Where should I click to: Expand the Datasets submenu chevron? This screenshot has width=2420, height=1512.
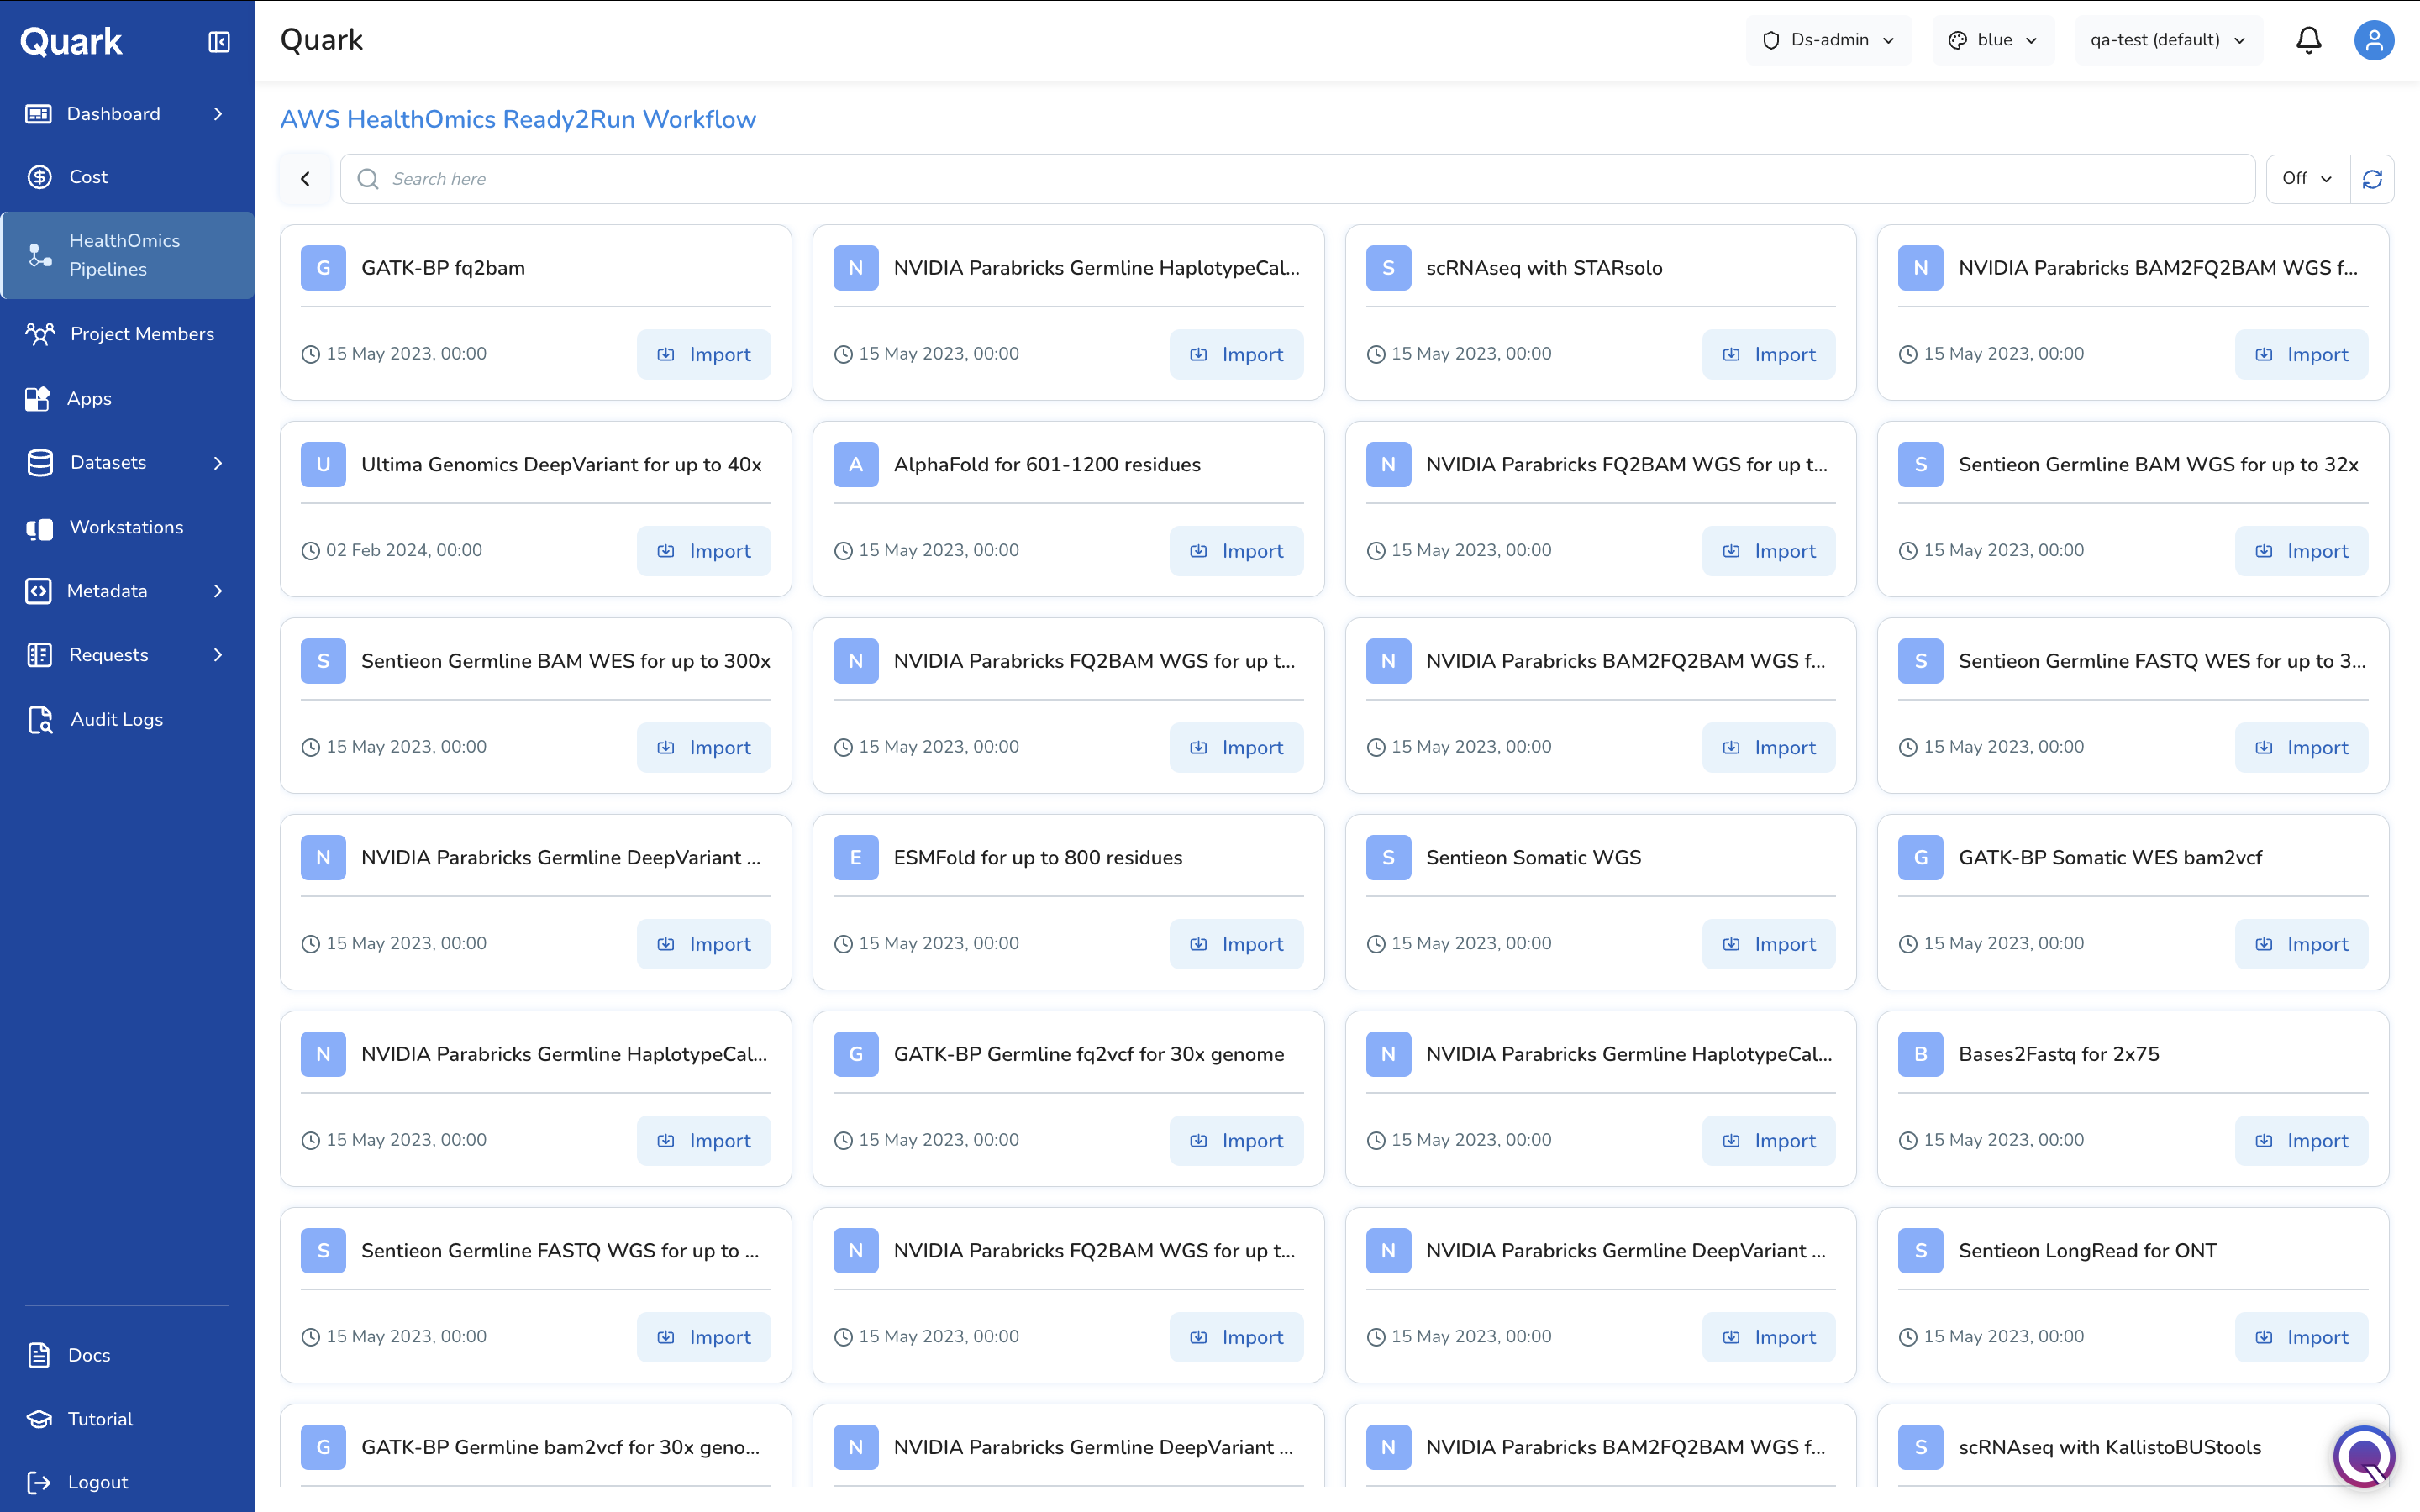click(218, 463)
